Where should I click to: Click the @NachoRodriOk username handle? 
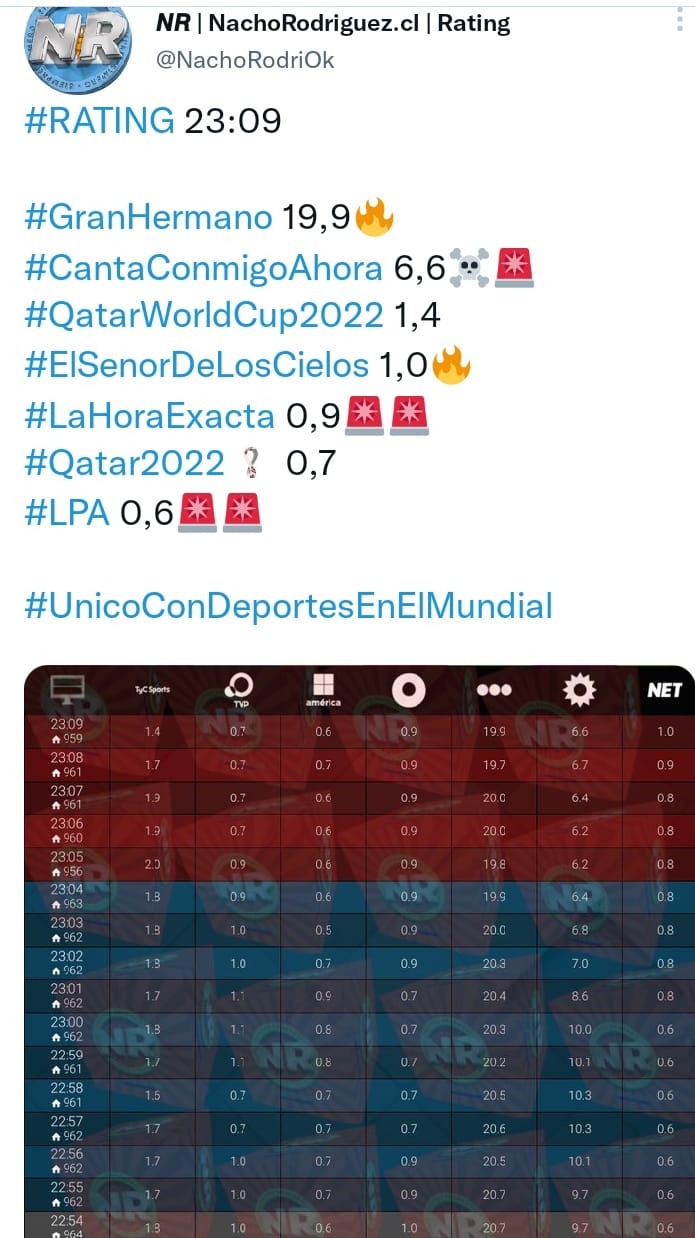coord(245,60)
